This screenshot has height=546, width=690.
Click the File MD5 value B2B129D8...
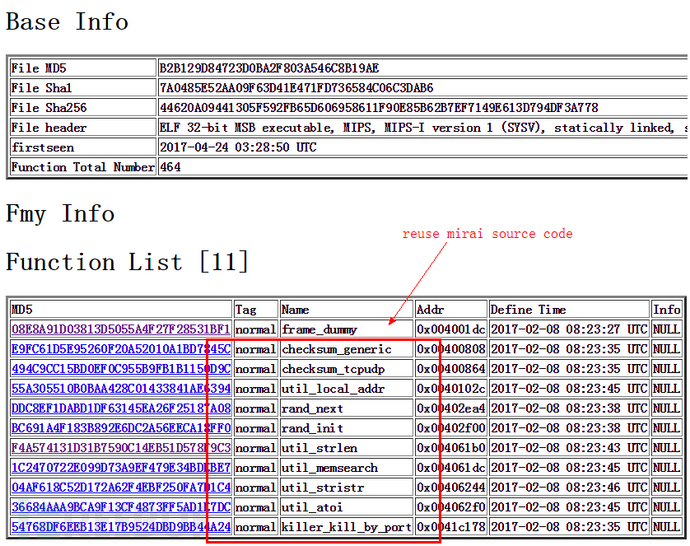point(269,68)
